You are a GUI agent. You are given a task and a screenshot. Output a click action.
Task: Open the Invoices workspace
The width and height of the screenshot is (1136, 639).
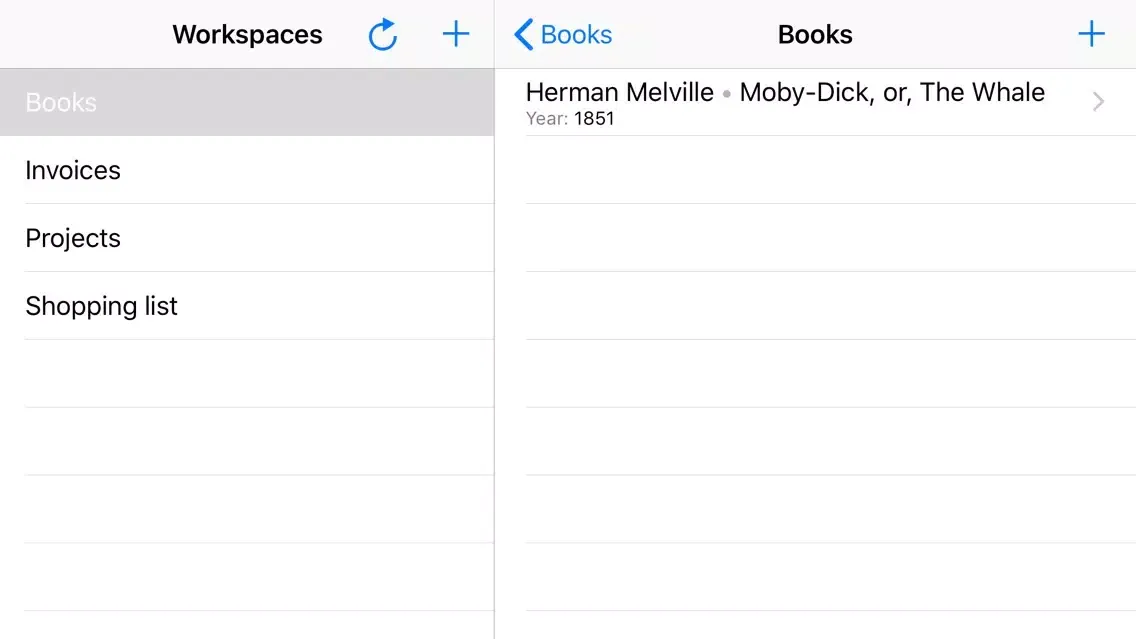point(247,170)
